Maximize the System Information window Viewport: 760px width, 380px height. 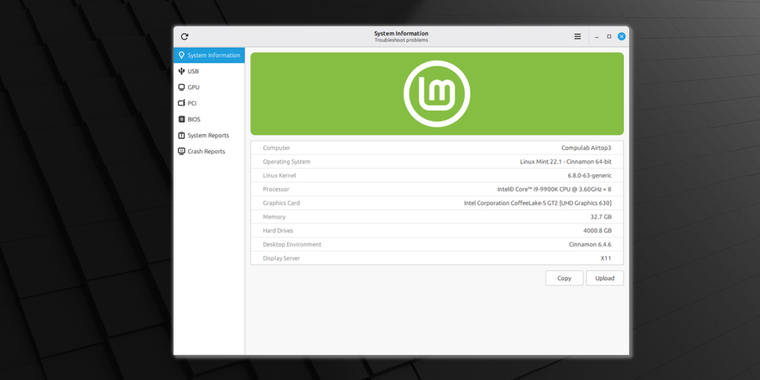pos(609,36)
